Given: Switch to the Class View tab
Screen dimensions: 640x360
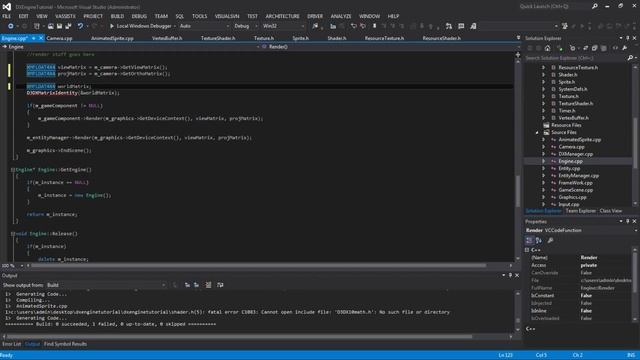Looking at the screenshot, I should coord(611,211).
